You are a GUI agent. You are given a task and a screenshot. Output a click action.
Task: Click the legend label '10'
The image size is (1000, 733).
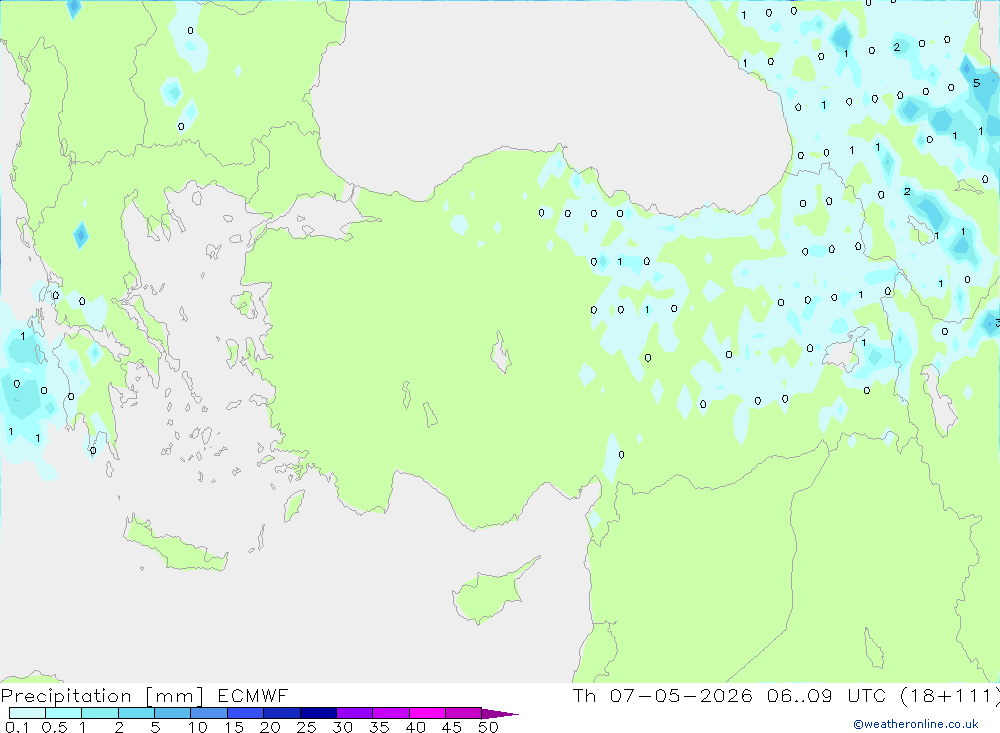pyautogui.click(x=198, y=727)
